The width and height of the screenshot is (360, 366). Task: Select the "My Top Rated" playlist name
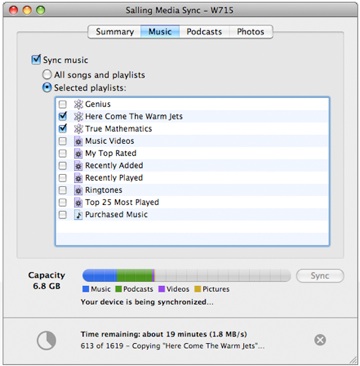111,153
